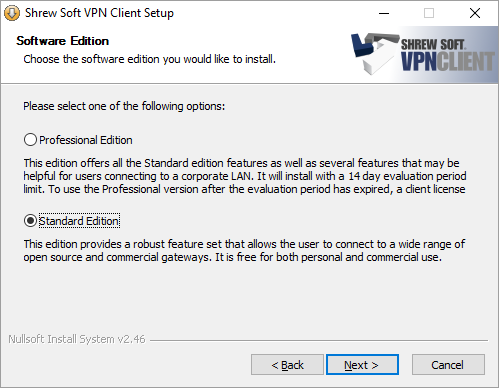Close the Shrew Soft VPN Client Setup window

click(475, 13)
